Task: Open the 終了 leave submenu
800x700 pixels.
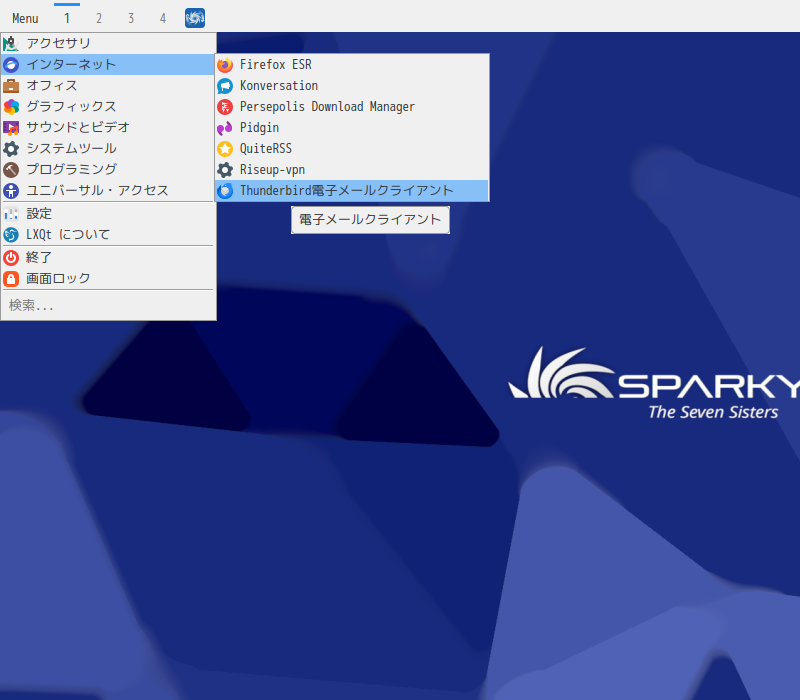Action: click(x=108, y=257)
